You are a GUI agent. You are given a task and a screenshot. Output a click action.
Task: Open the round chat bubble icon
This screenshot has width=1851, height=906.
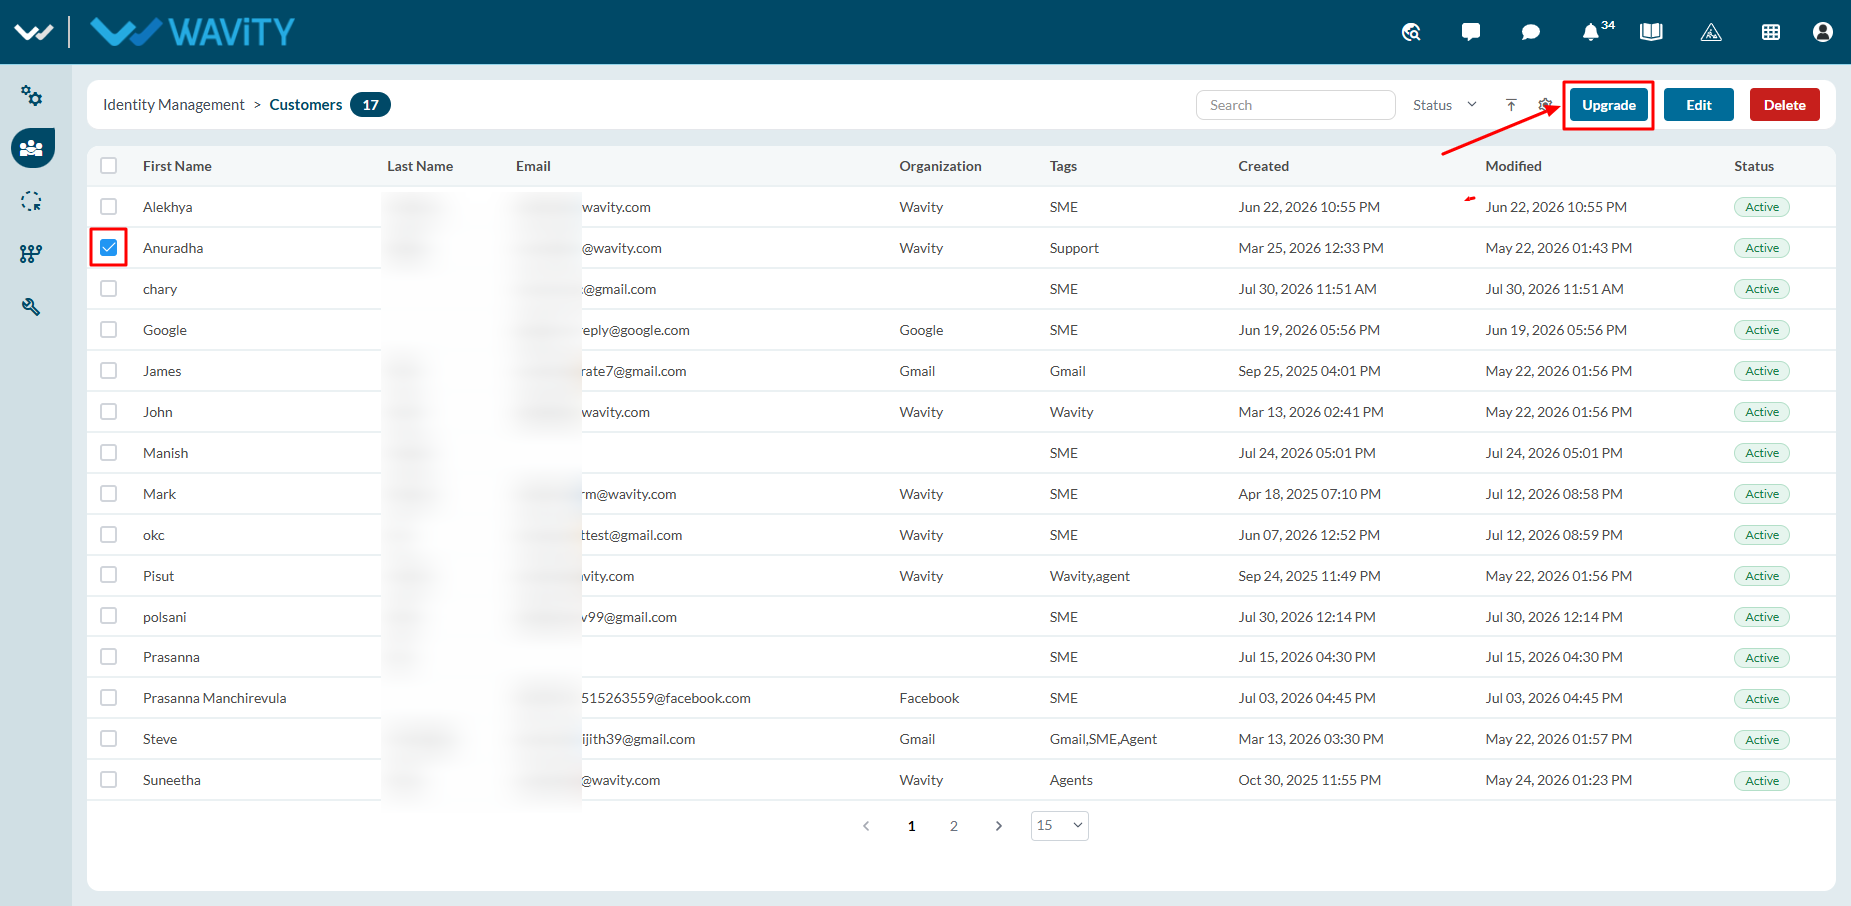click(1530, 32)
